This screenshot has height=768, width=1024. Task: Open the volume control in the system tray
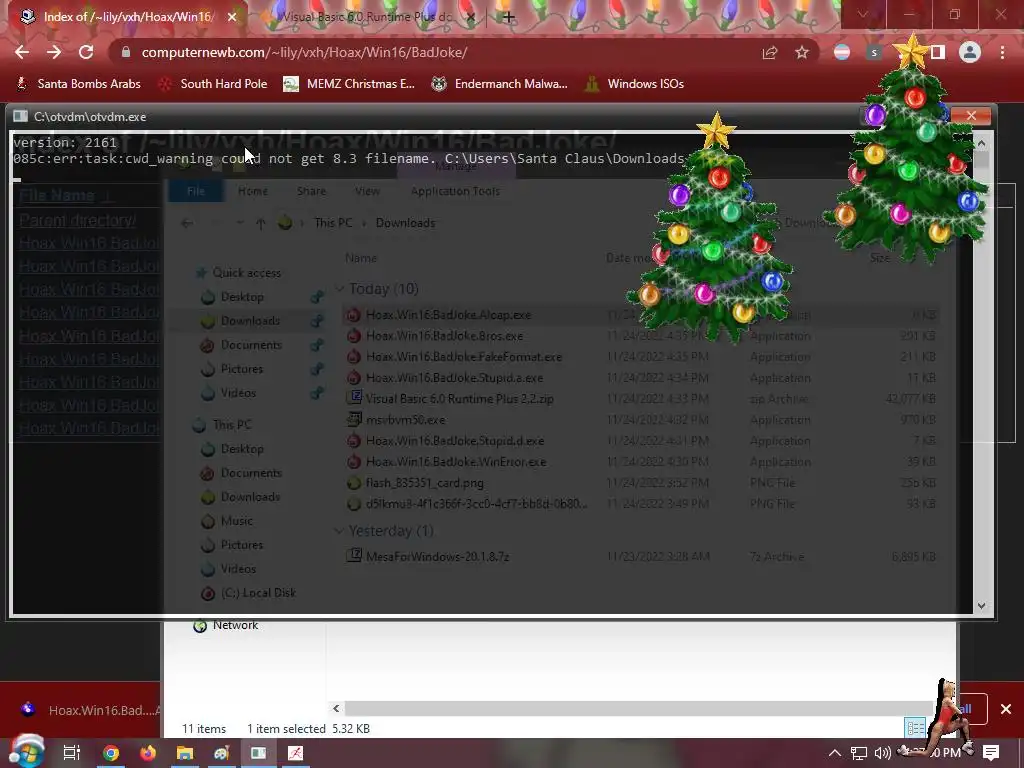pos(882,753)
